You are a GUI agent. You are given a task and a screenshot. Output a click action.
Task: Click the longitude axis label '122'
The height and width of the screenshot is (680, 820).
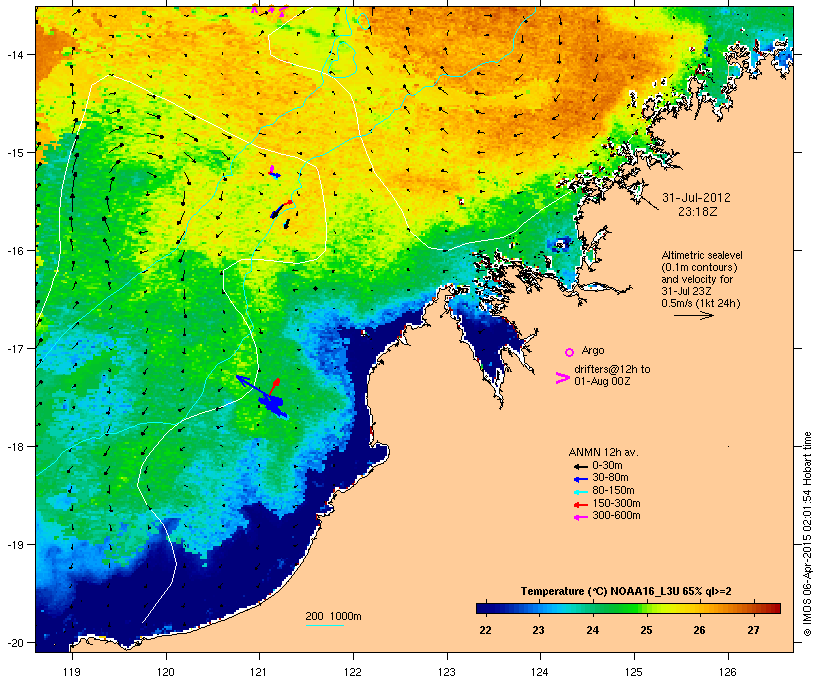click(353, 672)
